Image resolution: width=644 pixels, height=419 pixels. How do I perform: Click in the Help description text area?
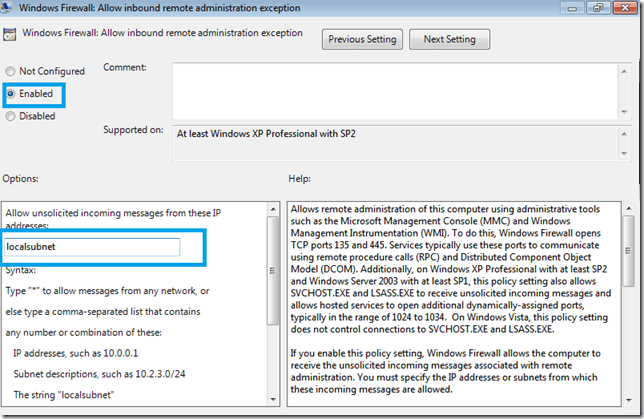tap(450, 300)
